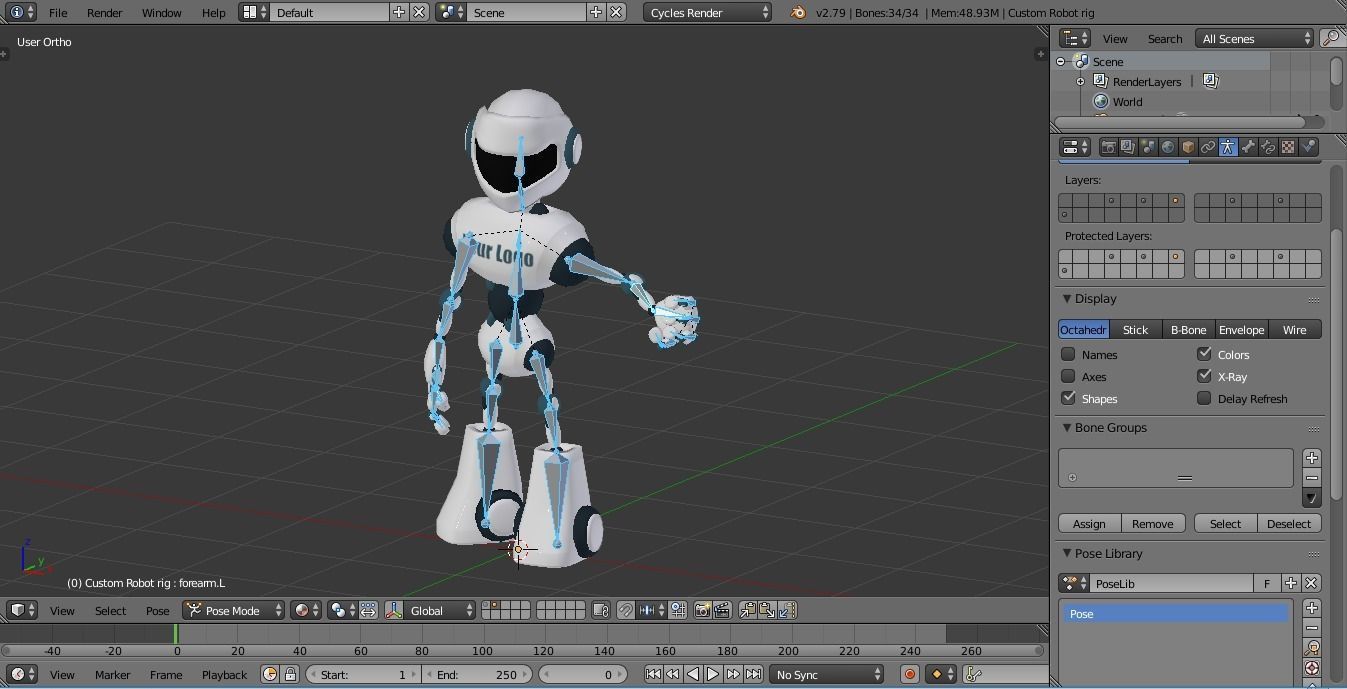The image size is (1347, 689).
Task: Toggle auto keyframe record button
Action: click(909, 675)
